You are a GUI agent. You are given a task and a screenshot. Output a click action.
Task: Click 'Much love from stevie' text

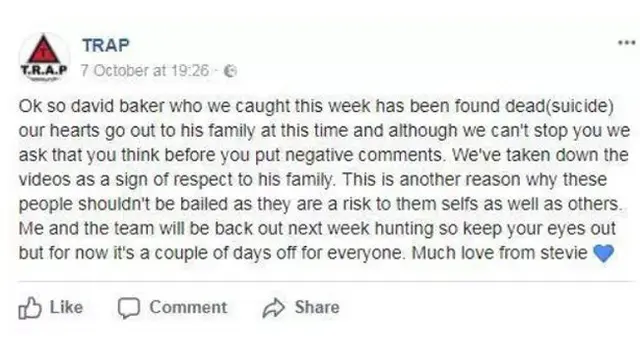(499, 253)
